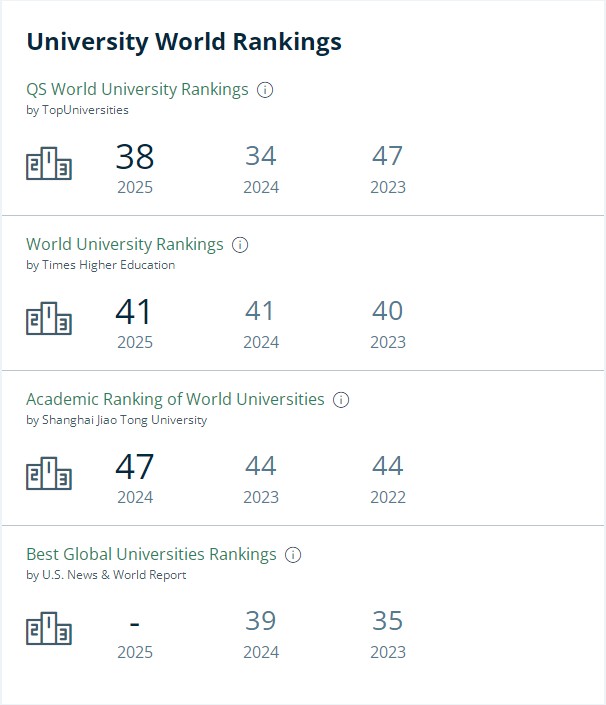The width and height of the screenshot is (606, 705).
Task: Click Times Higher Education 2023 rank 40
Action: click(388, 311)
